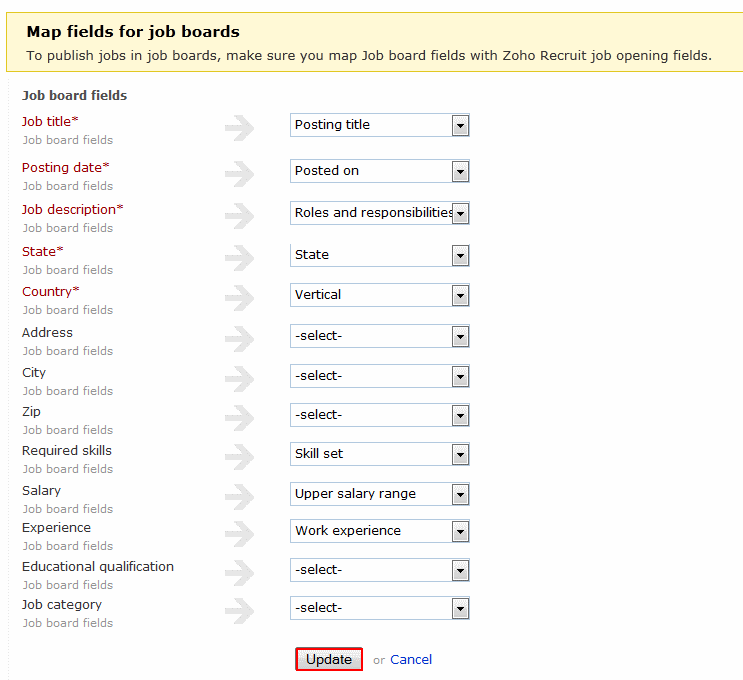This screenshot has width=743, height=680.
Task: Click the Cancel link
Action: 411,659
